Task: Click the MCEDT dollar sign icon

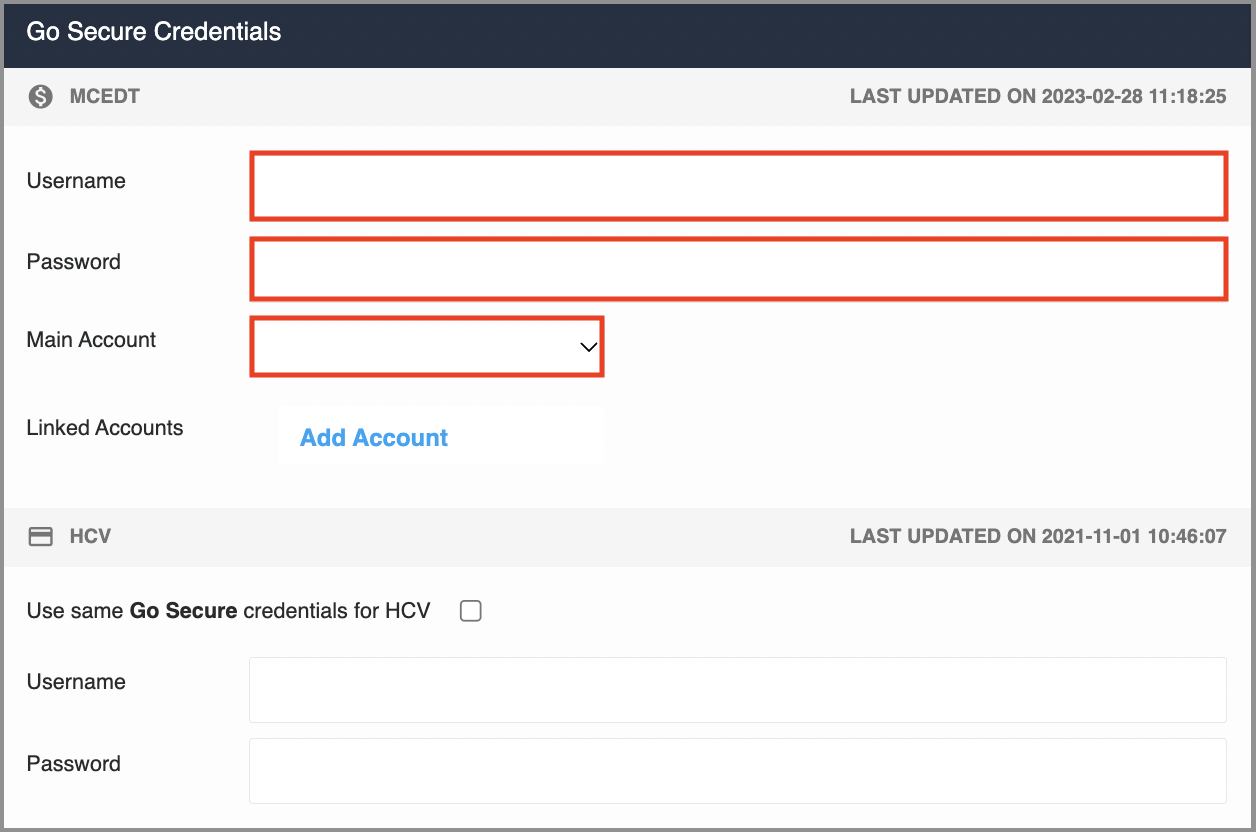Action: click(x=40, y=97)
